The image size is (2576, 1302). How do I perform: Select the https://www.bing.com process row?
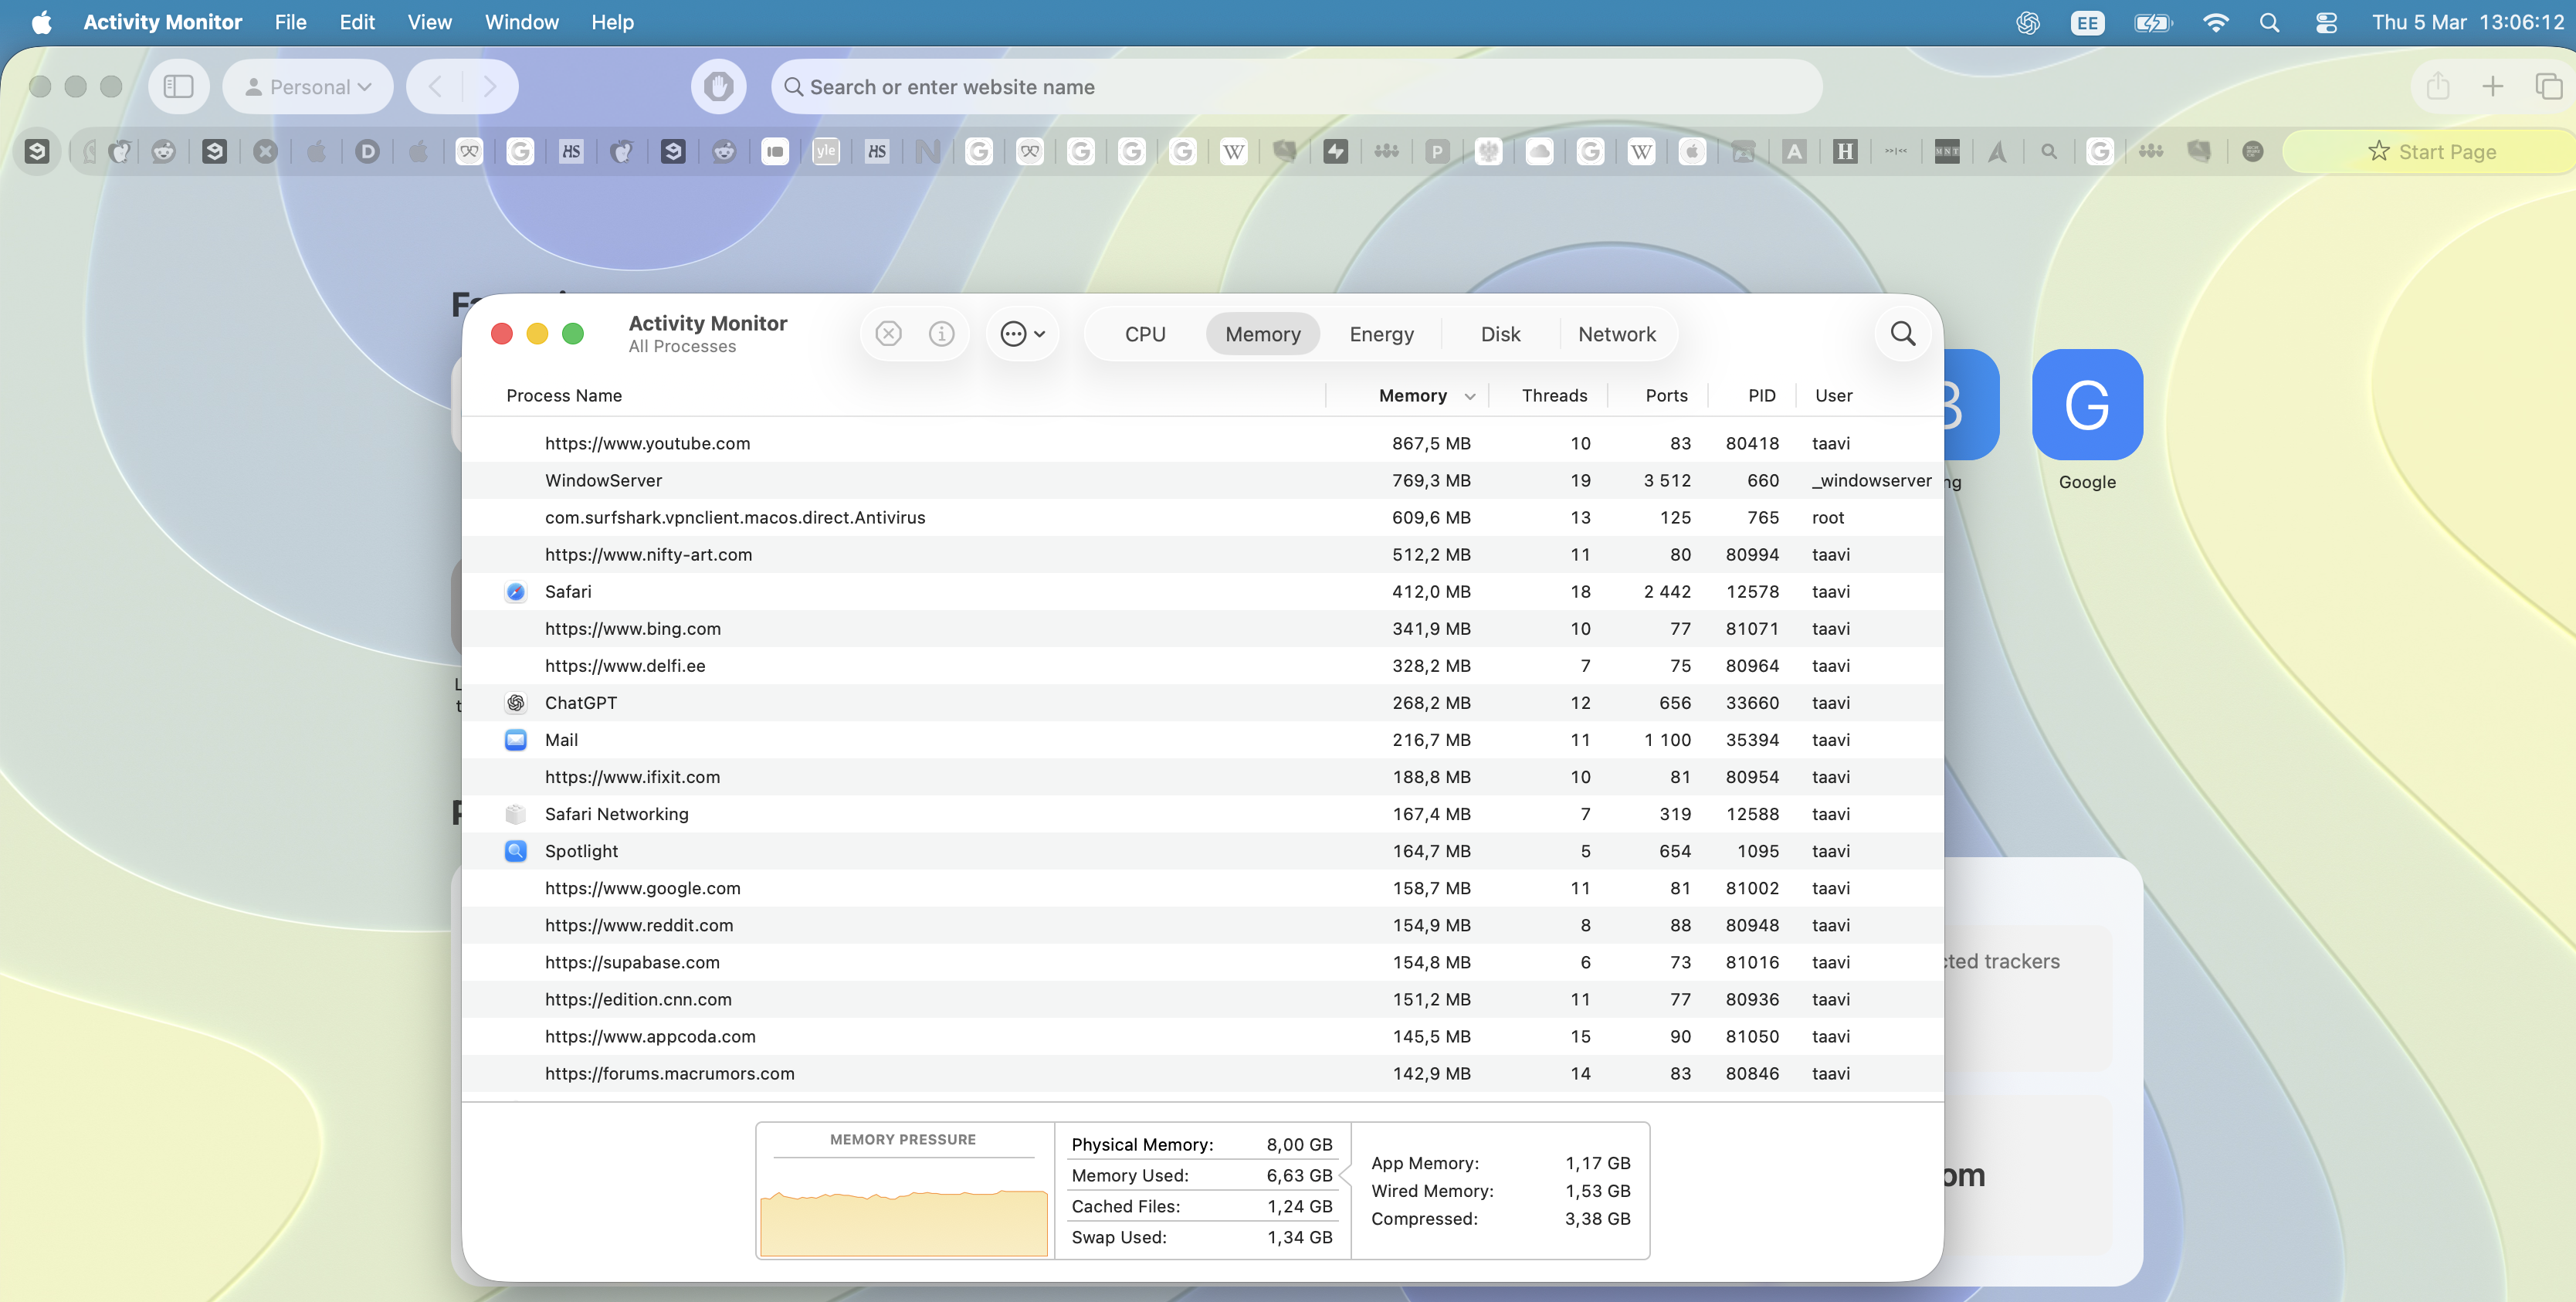click(x=1202, y=629)
